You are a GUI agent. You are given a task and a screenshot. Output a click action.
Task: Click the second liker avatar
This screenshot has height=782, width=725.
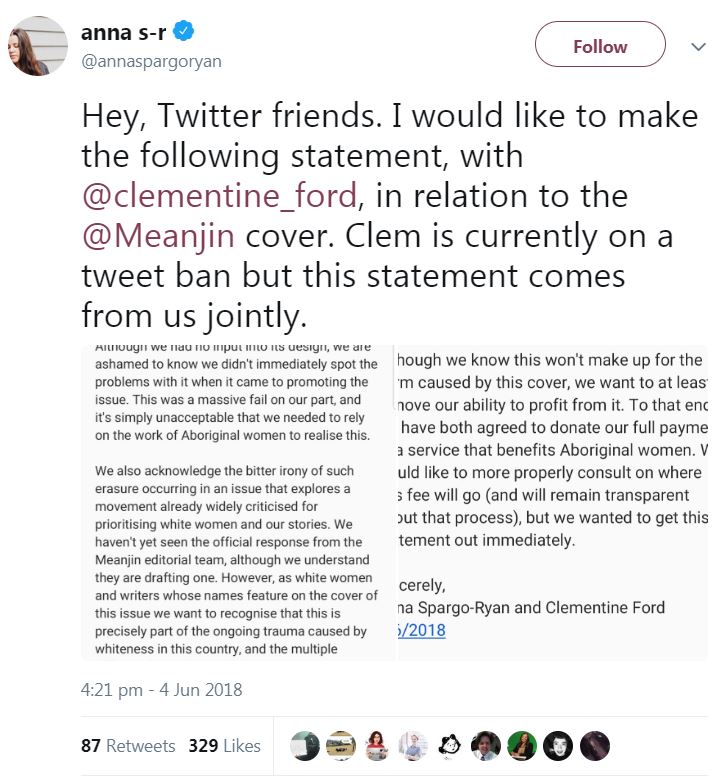point(342,746)
